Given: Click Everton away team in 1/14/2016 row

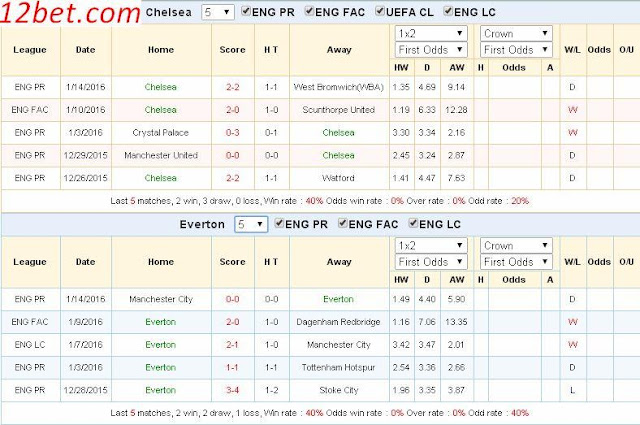Looking at the screenshot, I should [338, 299].
